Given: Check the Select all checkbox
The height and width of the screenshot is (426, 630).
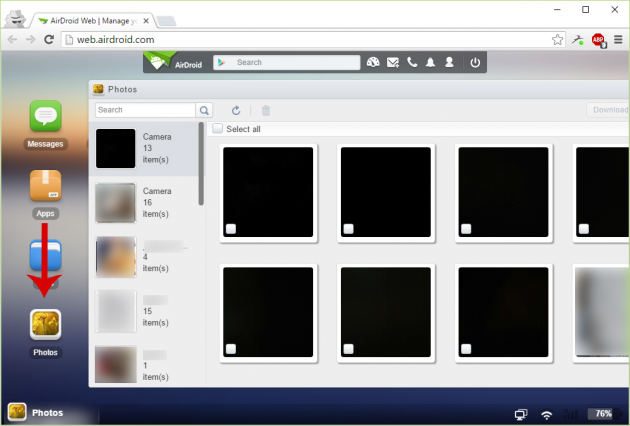Looking at the screenshot, I should [217, 129].
